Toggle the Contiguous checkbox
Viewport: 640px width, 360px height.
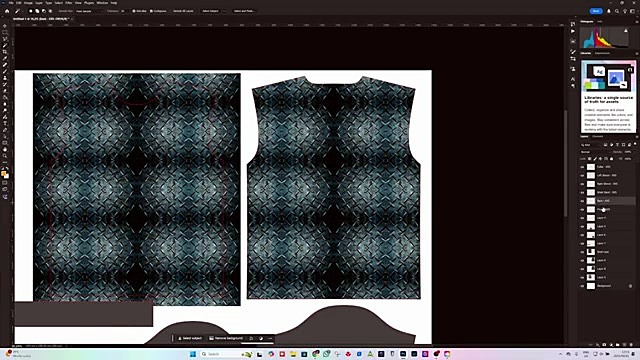click(x=158, y=11)
